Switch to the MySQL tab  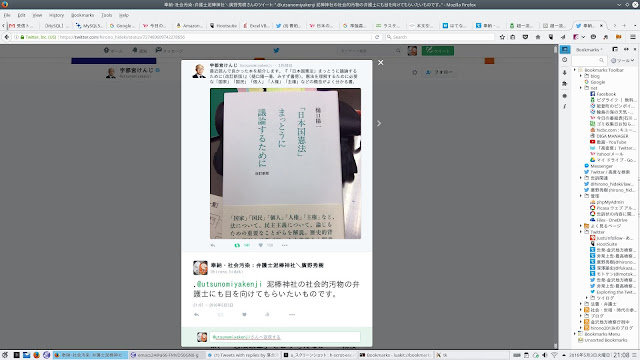(89, 25)
